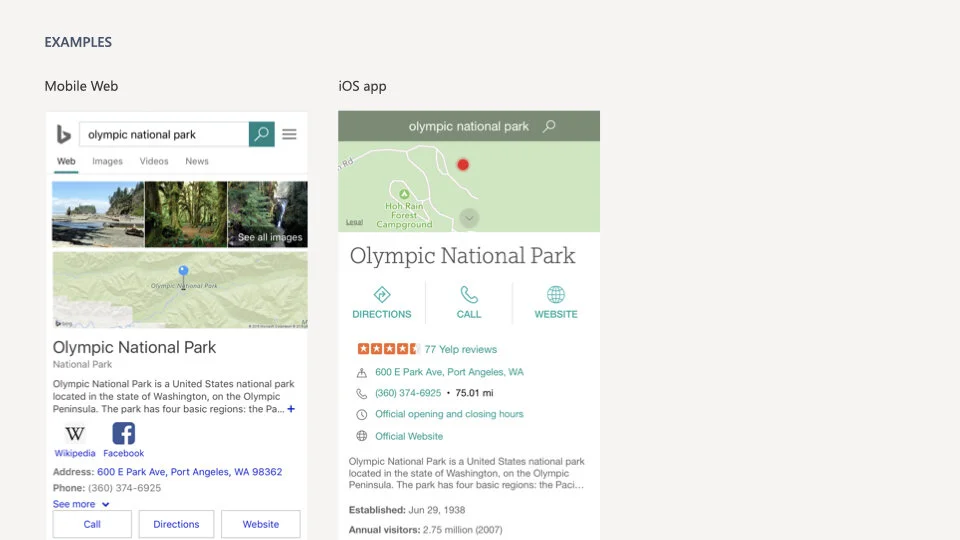Collapse the iOS map with chevron button
Viewport: 960px width, 540px height.
pyautogui.click(x=469, y=219)
